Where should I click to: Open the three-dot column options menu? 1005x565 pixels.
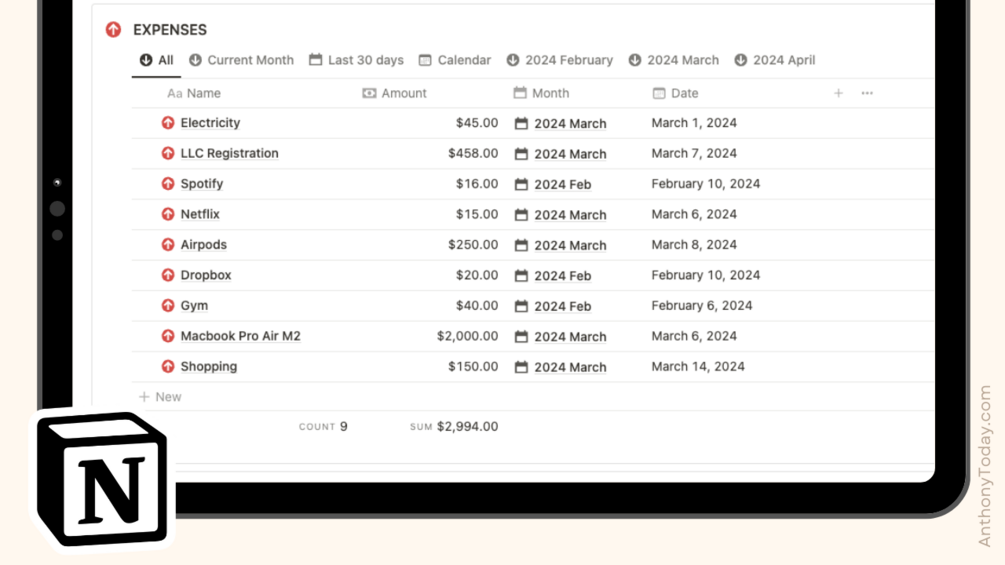[867, 93]
